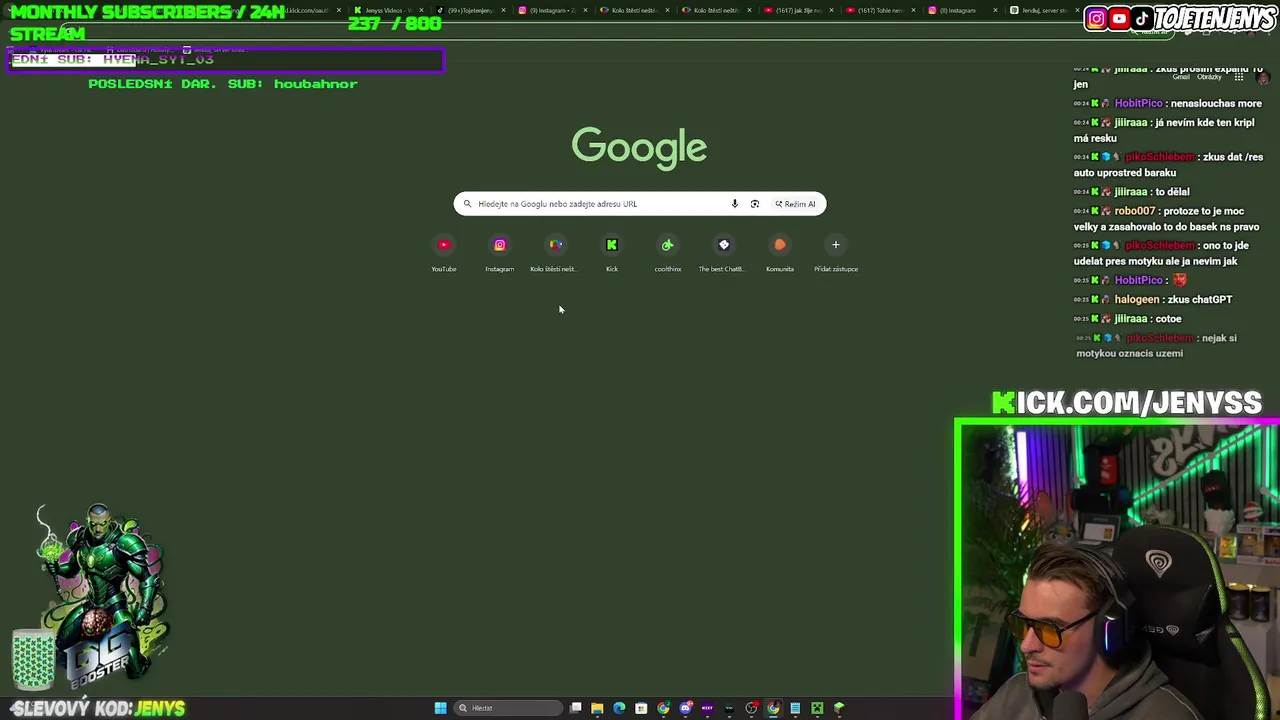The image size is (1280, 720).
Task: Open the Instagram shortcut tile
Action: tap(500, 253)
